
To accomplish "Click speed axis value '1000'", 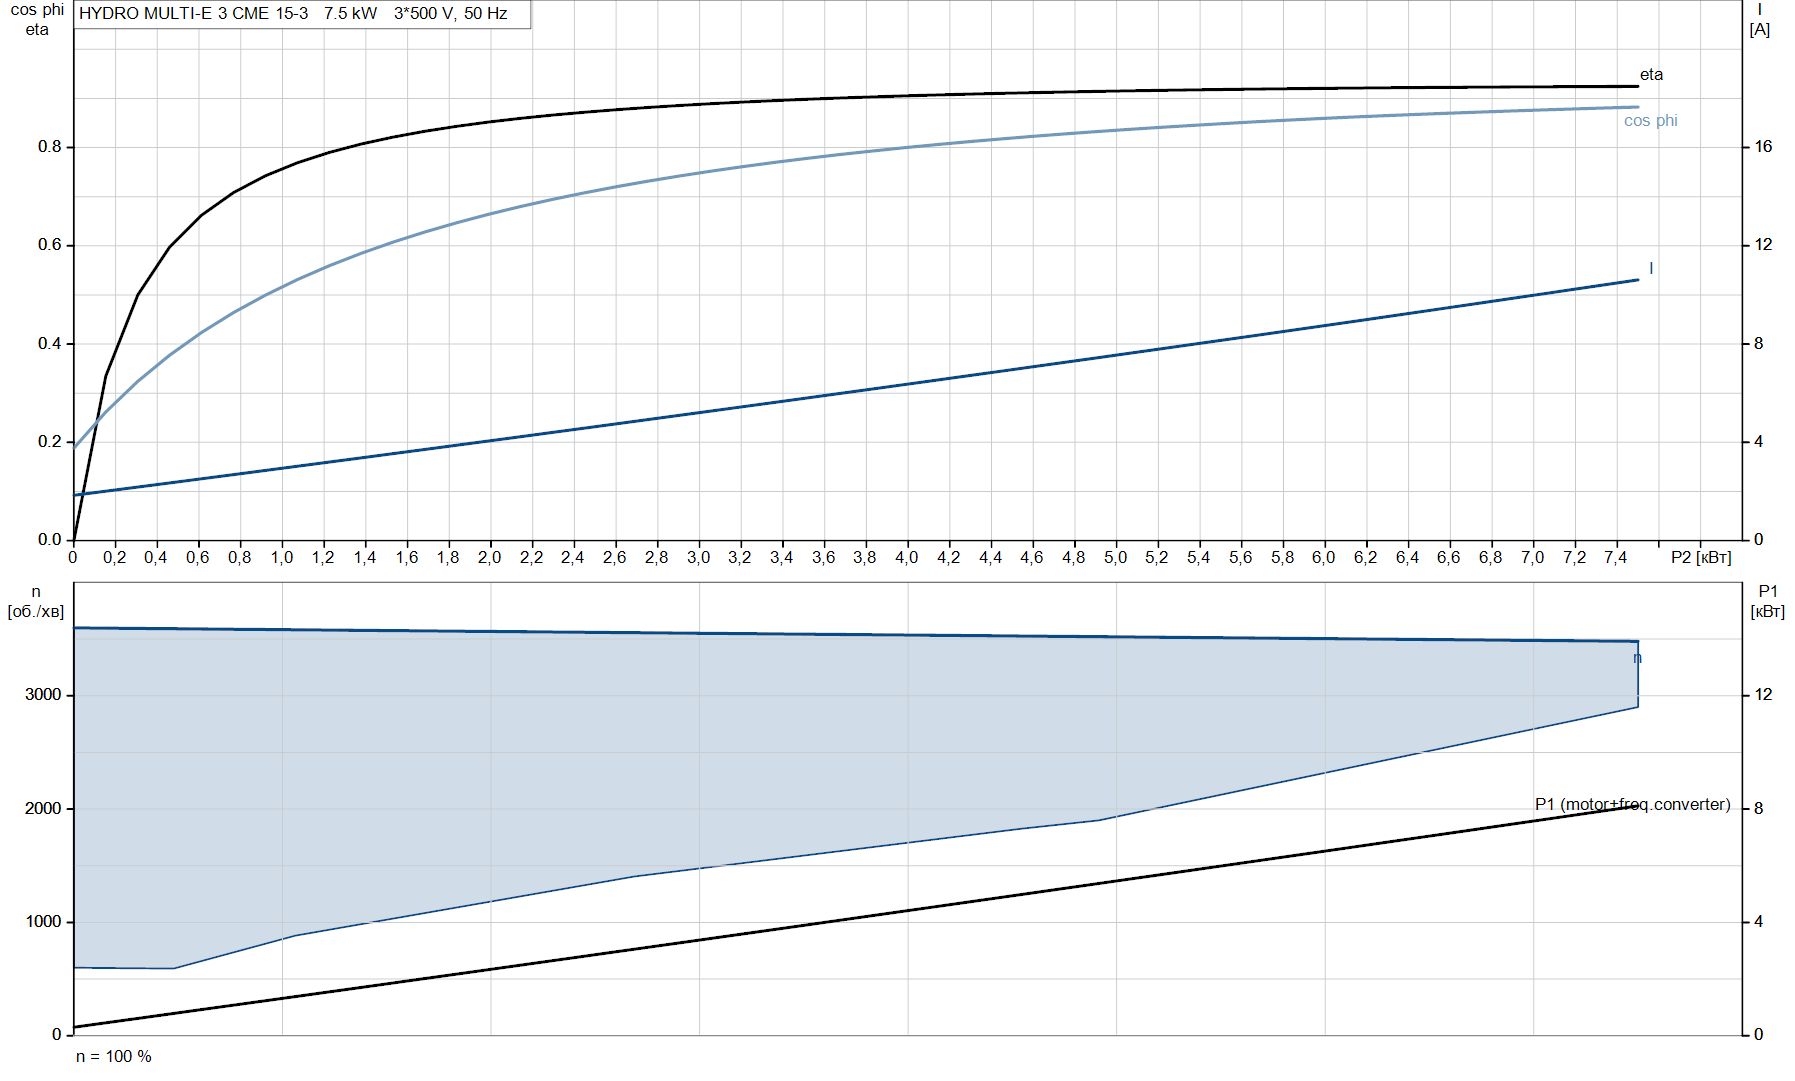I will [43, 922].
